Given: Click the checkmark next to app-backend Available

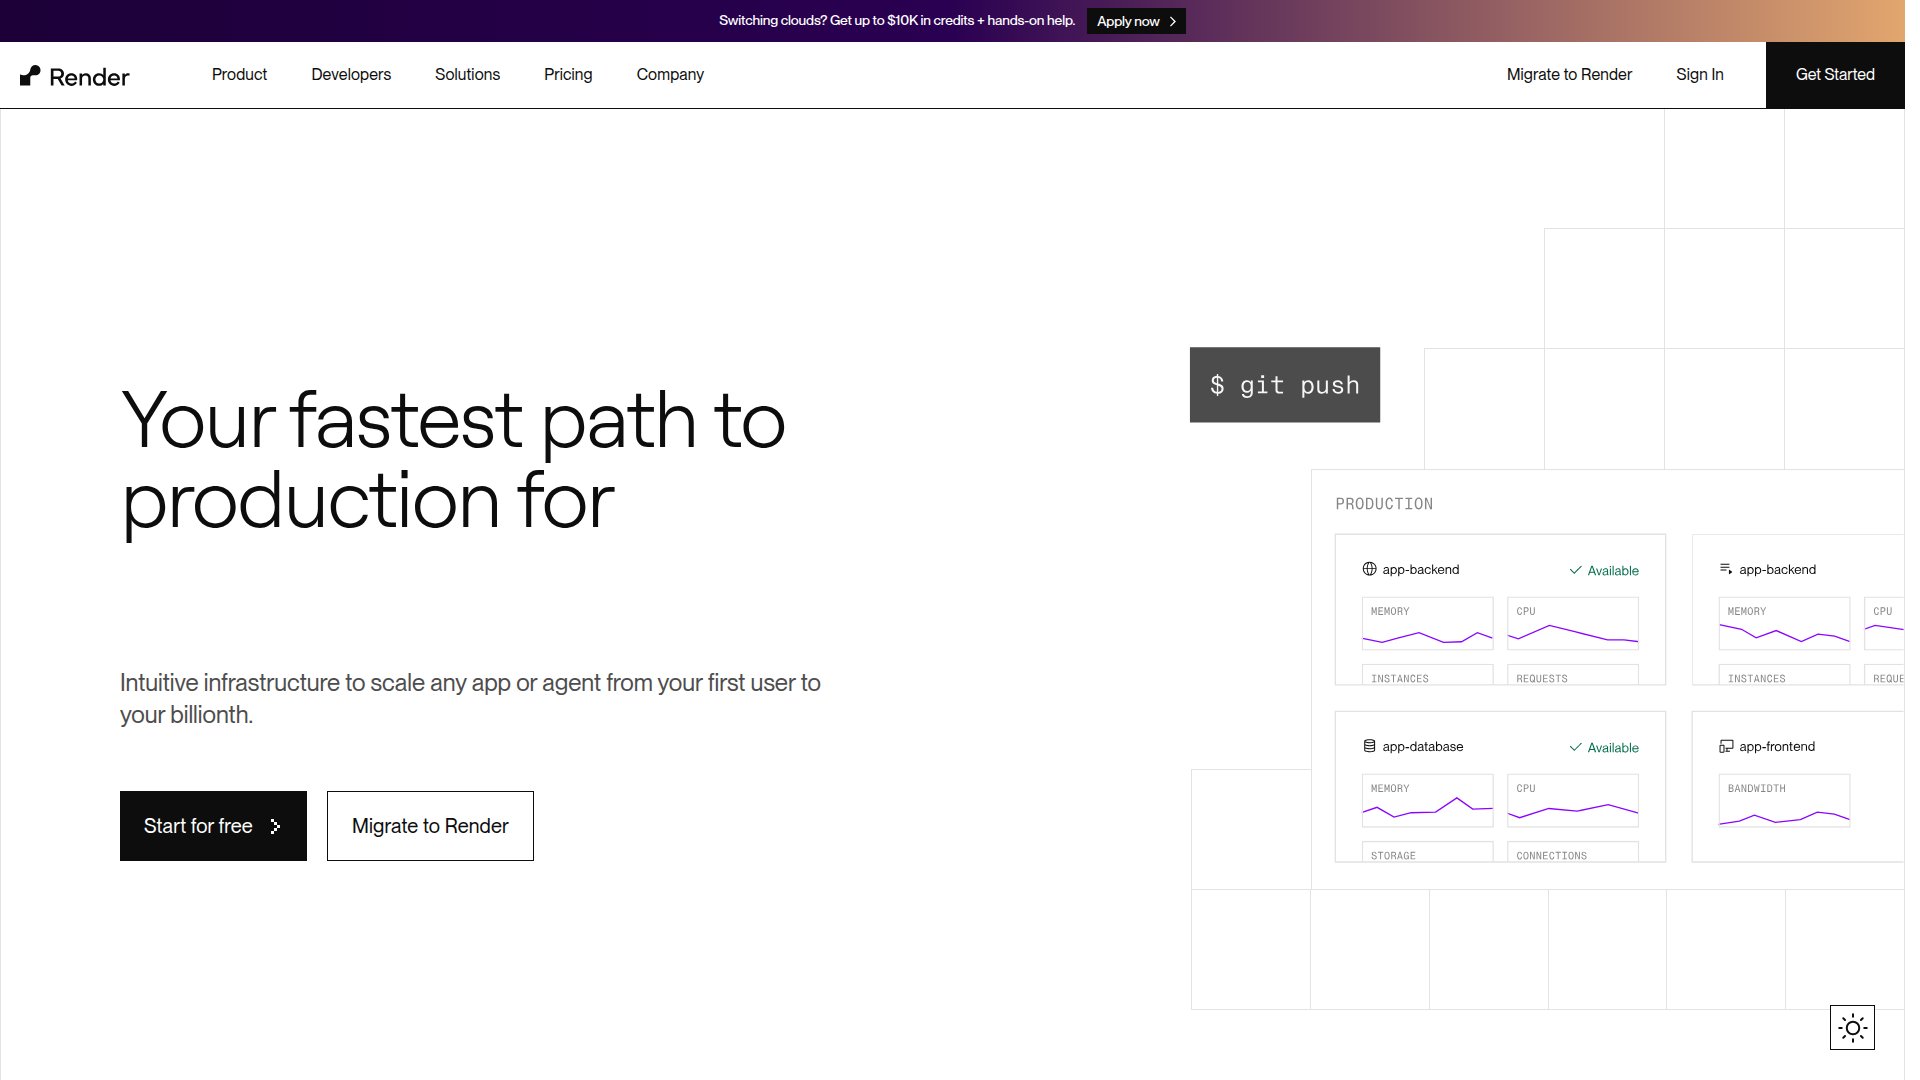Looking at the screenshot, I should pyautogui.click(x=1575, y=570).
